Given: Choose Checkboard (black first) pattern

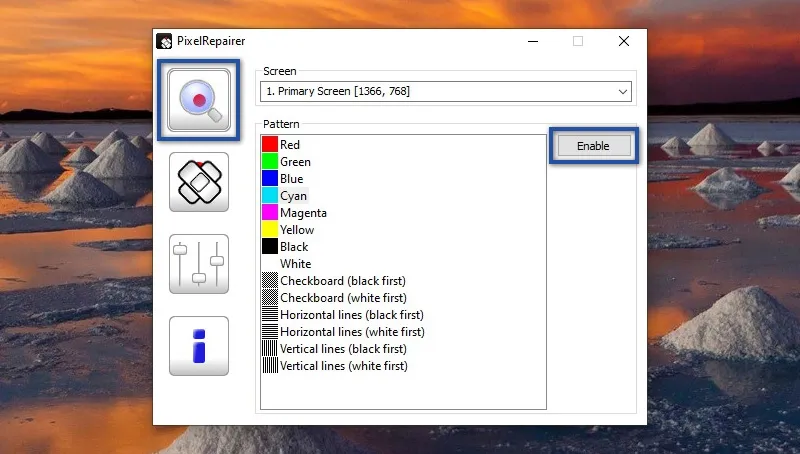Looking at the screenshot, I should [334, 281].
